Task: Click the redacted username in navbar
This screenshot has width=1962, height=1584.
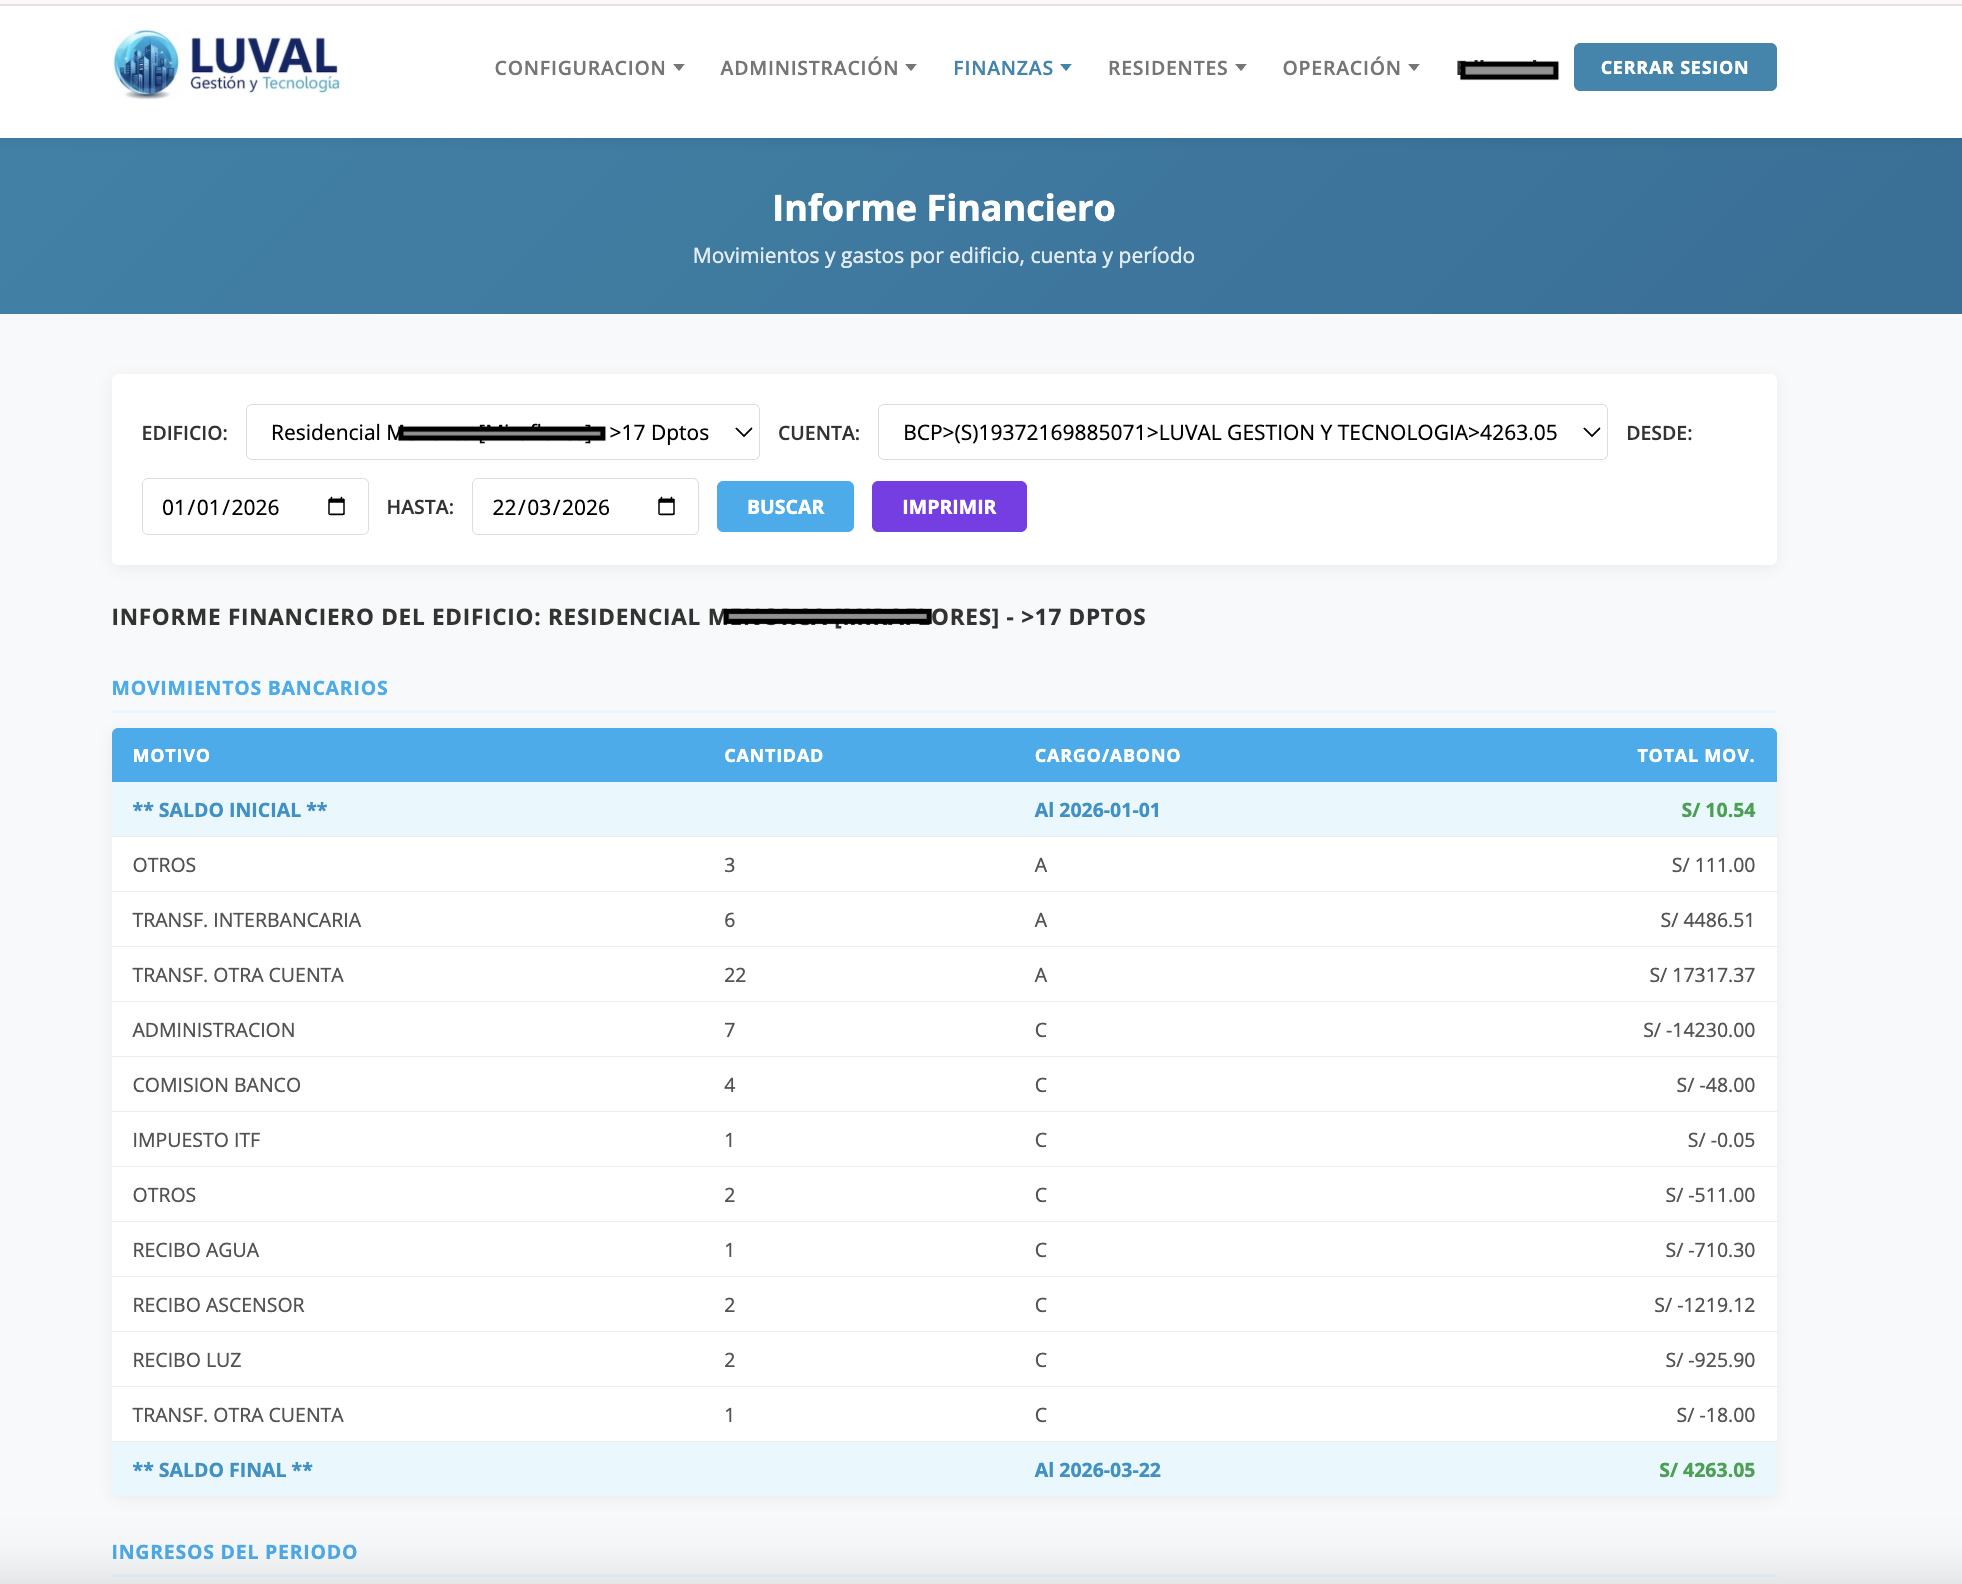Action: (x=1508, y=69)
